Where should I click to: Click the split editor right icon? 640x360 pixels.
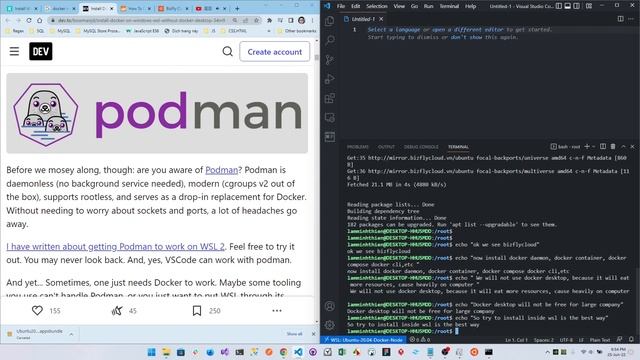[x=620, y=19]
